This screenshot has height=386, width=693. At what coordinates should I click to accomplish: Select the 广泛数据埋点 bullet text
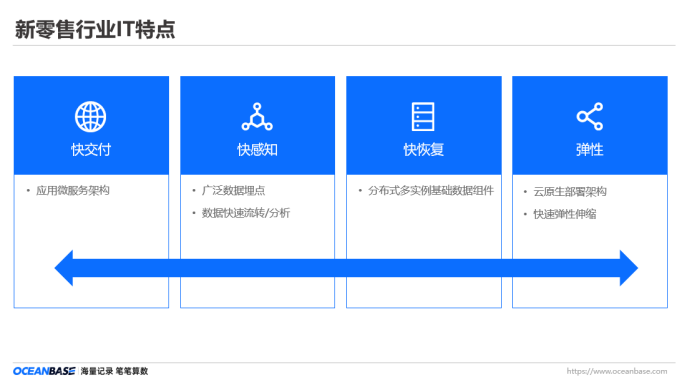pos(233,191)
